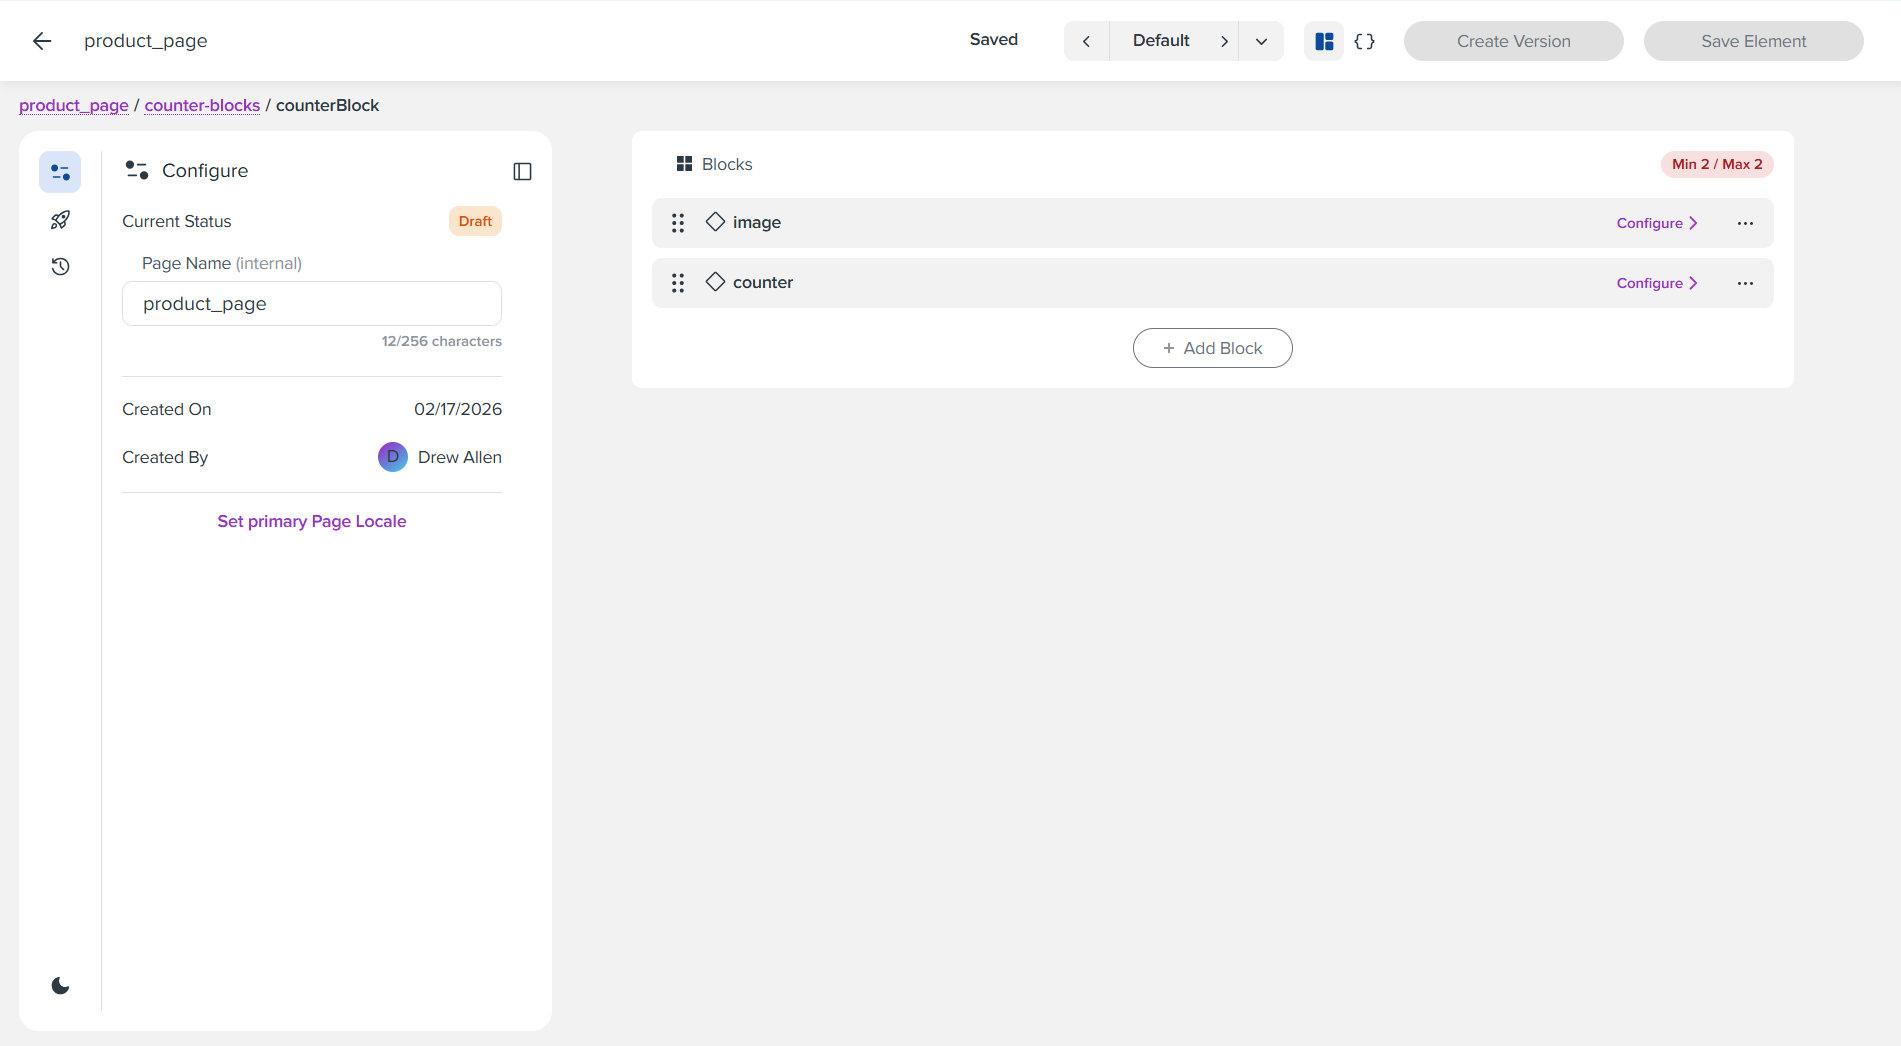
Task: Expand Configure for the counter block
Action: [x=1657, y=283]
